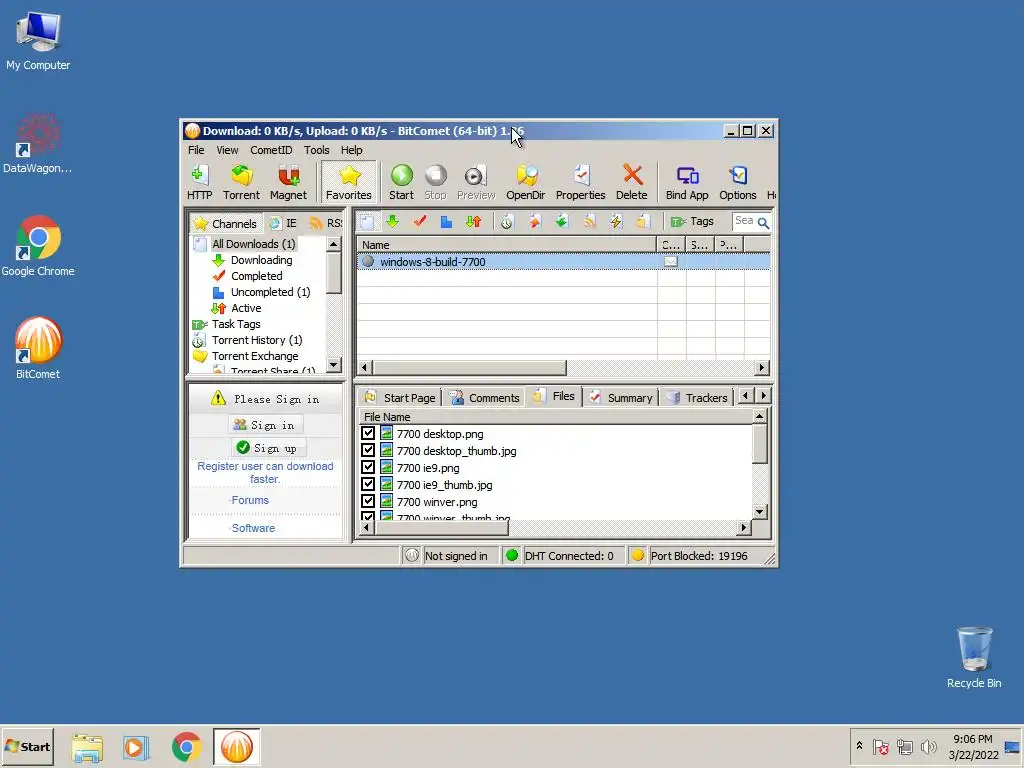
Task: Filter by downloading tasks green arrow icon
Action: tap(392, 222)
